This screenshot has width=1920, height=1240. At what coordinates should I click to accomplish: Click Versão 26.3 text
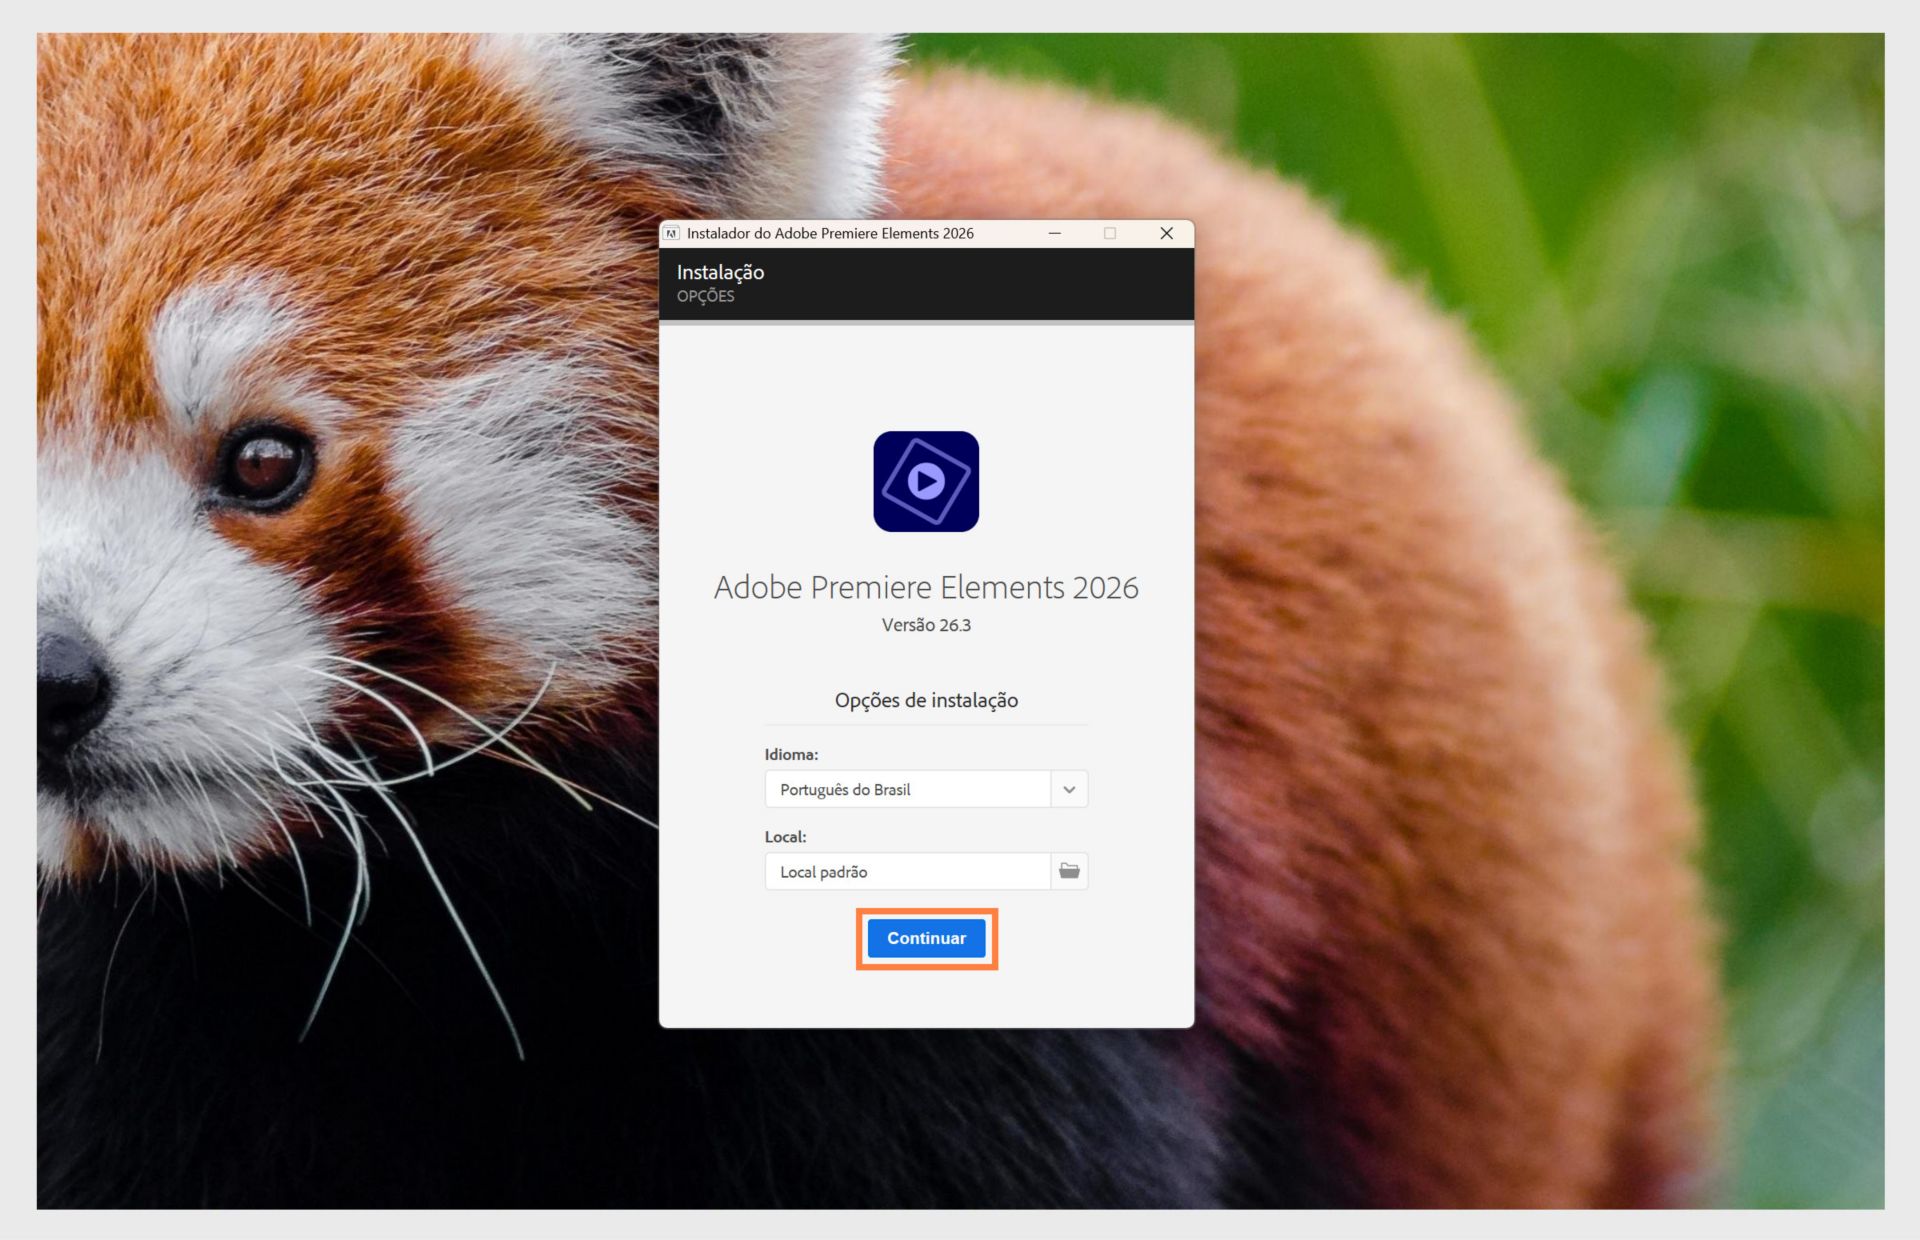pos(925,624)
